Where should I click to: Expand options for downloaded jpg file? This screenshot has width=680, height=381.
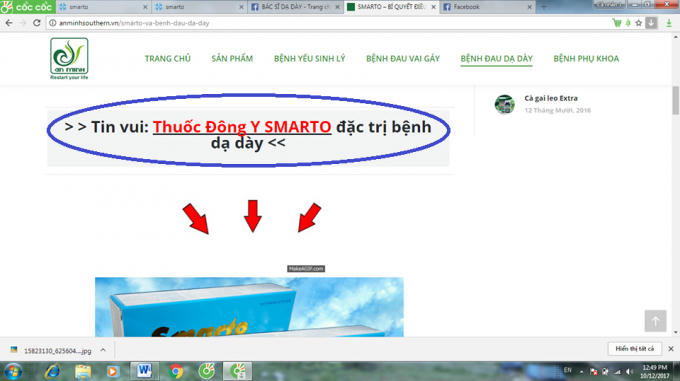click(103, 350)
